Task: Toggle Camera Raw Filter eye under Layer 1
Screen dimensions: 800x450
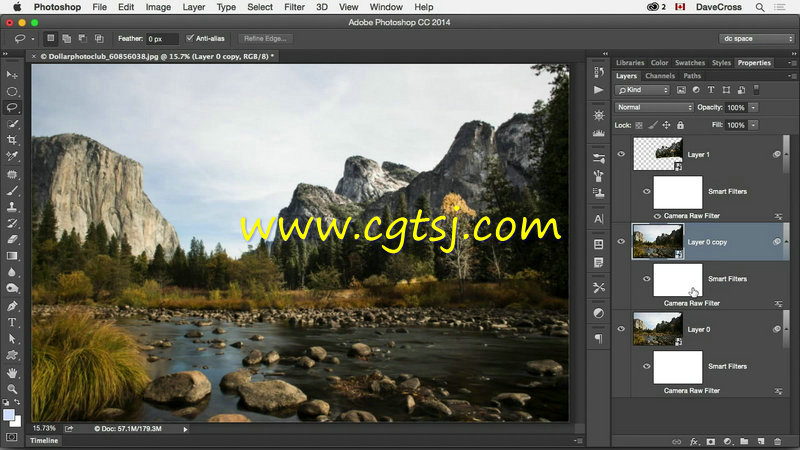Action: [657, 216]
